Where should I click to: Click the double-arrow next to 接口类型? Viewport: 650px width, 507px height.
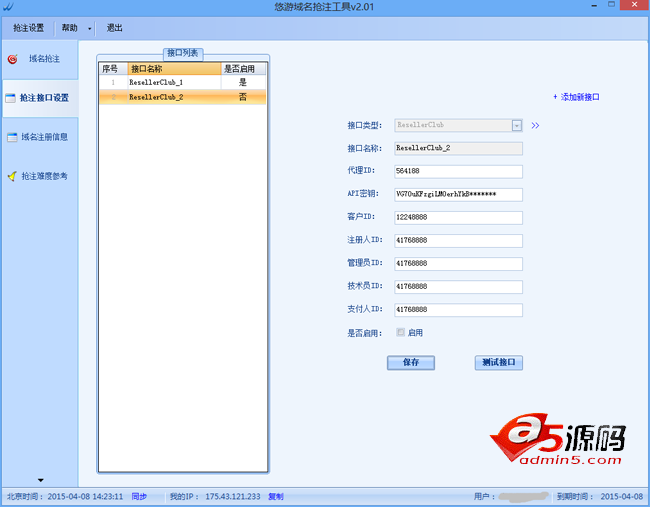535,126
